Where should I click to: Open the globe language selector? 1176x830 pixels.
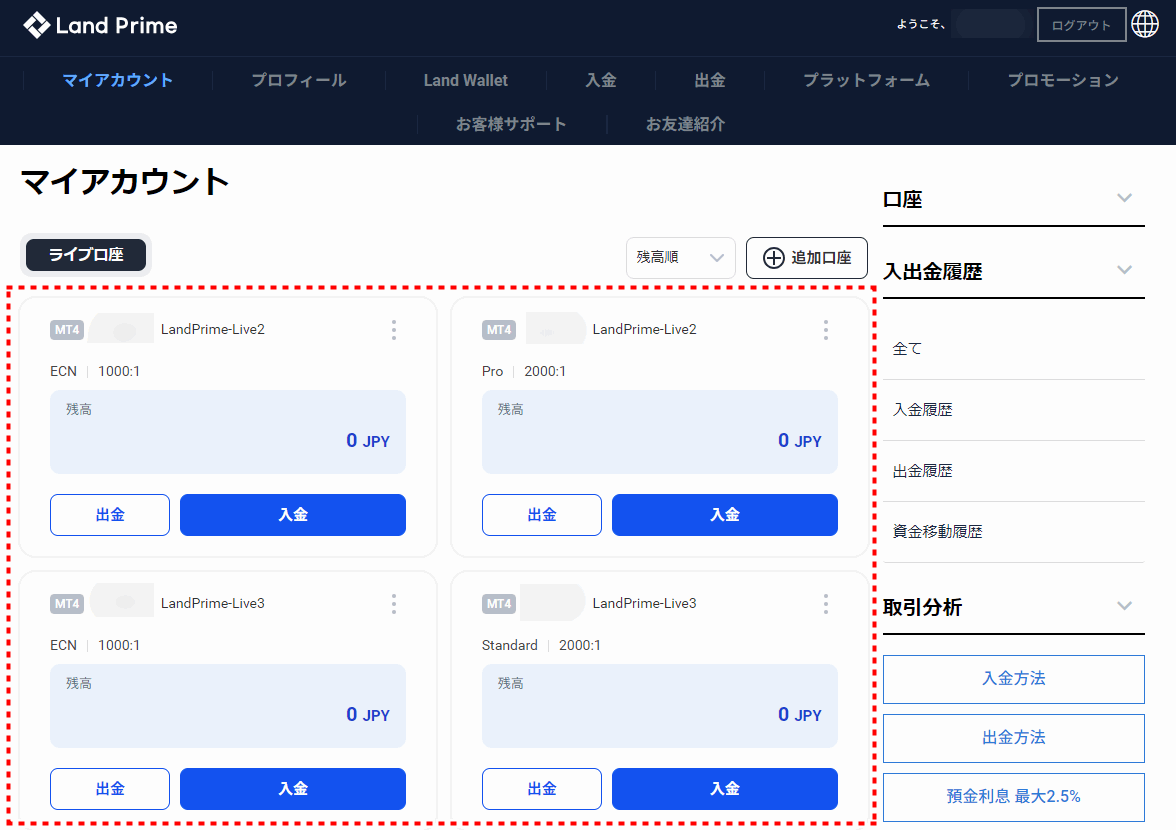click(1144, 24)
